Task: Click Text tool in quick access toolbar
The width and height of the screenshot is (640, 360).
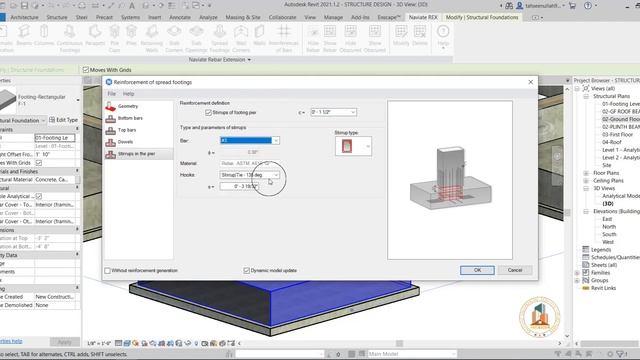Action: (x=132, y=6)
